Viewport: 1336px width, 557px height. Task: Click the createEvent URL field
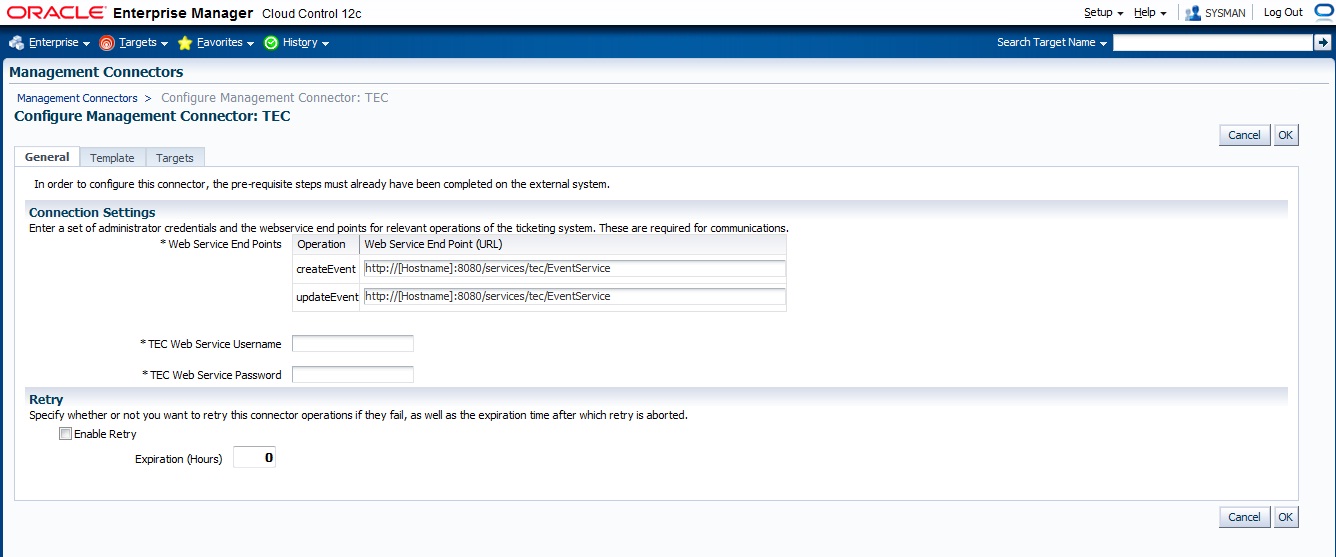click(574, 269)
